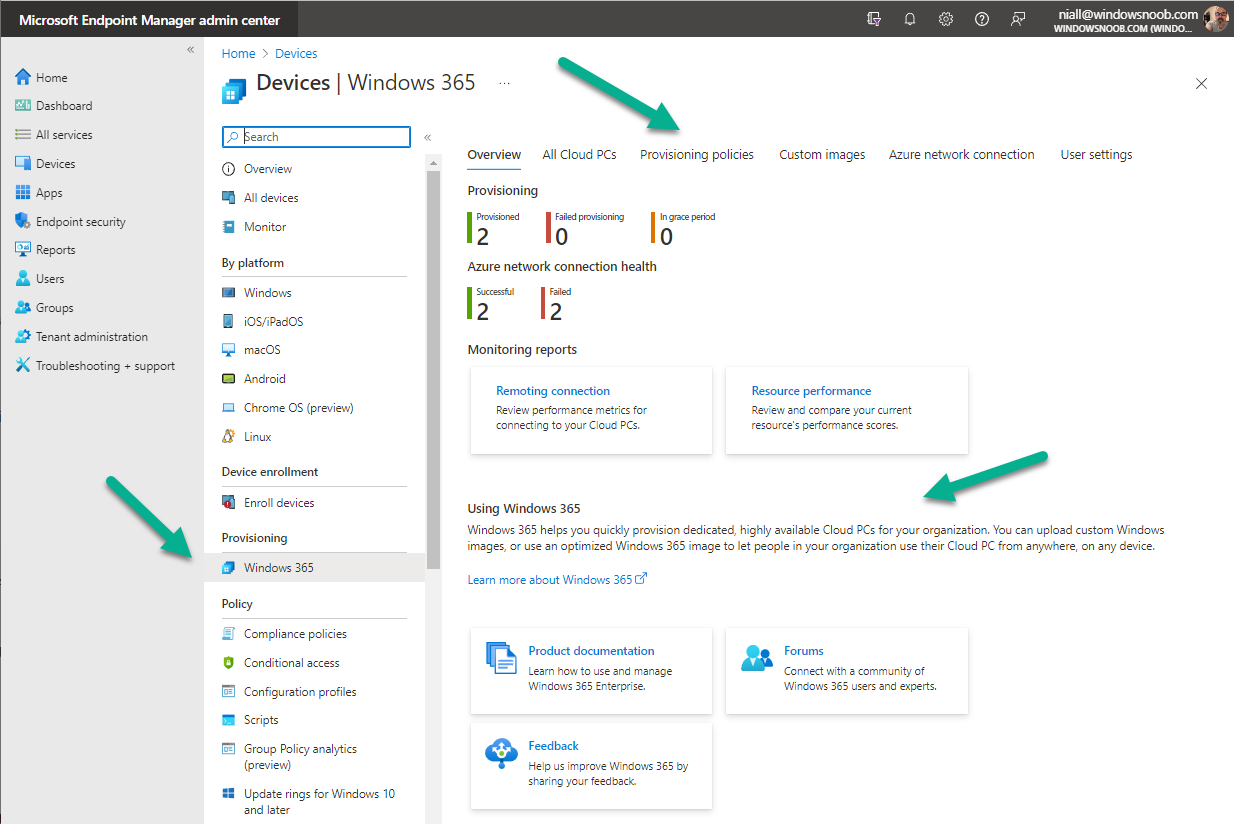Image resolution: width=1234 pixels, height=824 pixels.
Task: Open All services in the left navigation
Action: (x=54, y=135)
